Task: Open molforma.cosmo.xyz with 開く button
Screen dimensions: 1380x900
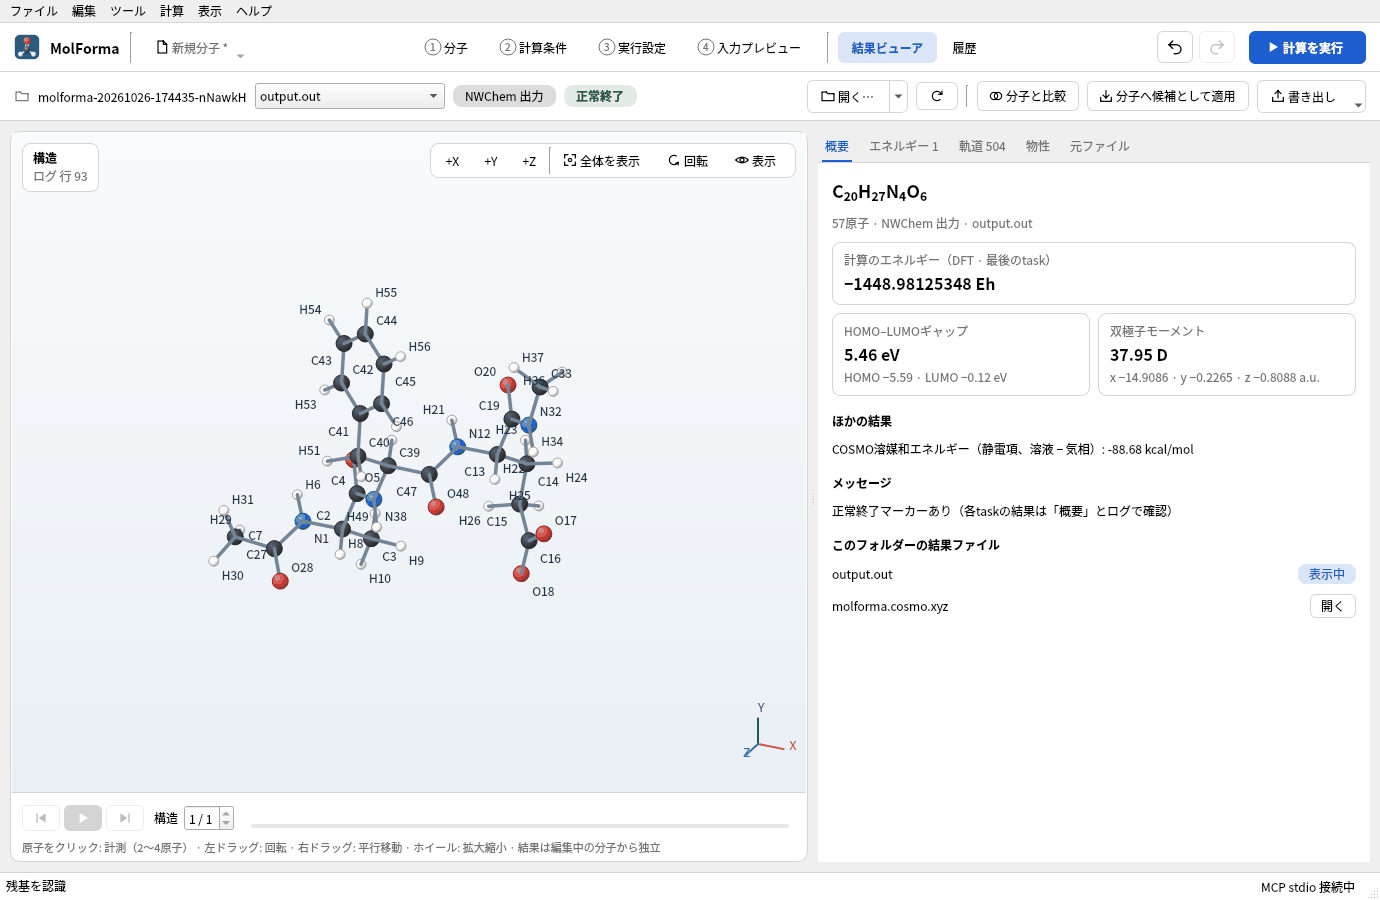Action: pyautogui.click(x=1332, y=606)
